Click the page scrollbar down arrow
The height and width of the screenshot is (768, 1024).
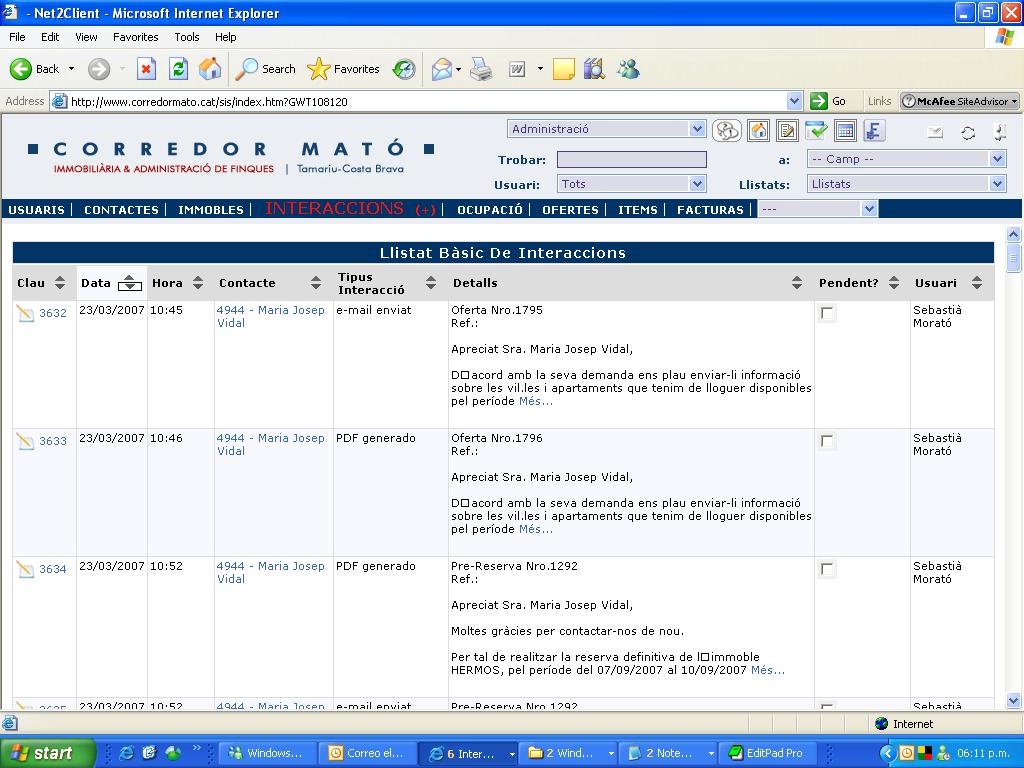(x=1013, y=701)
